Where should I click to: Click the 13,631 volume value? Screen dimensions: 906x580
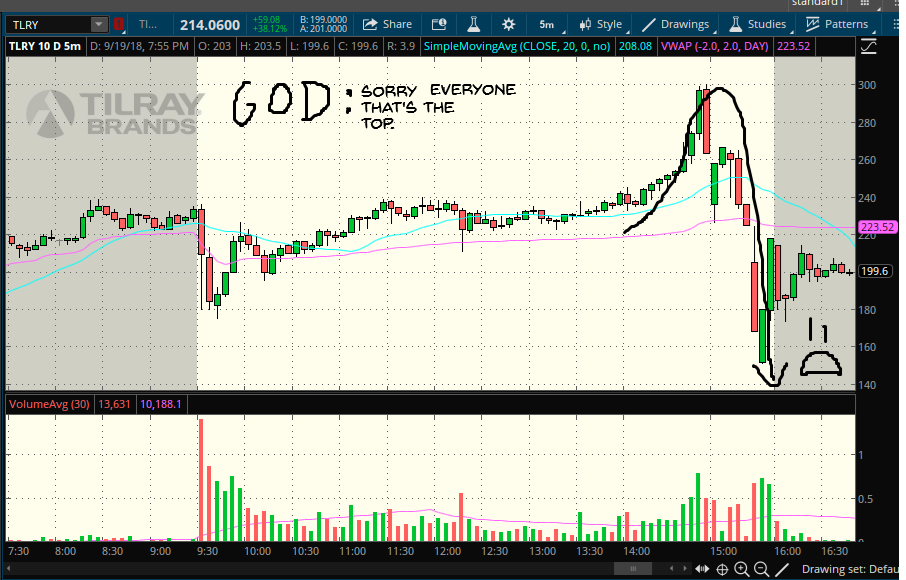pyautogui.click(x=114, y=404)
